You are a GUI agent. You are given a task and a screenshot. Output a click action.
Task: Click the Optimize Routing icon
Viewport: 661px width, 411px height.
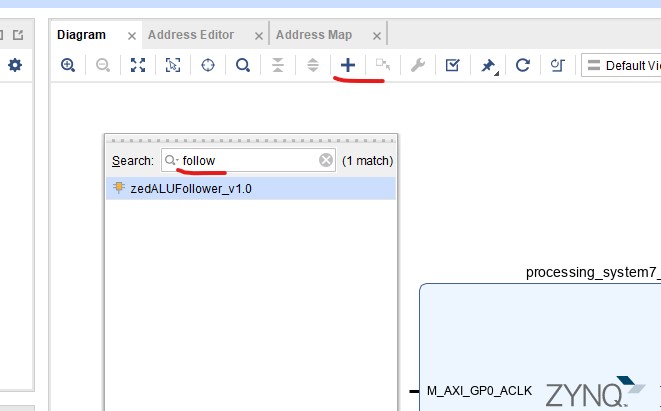point(557,65)
